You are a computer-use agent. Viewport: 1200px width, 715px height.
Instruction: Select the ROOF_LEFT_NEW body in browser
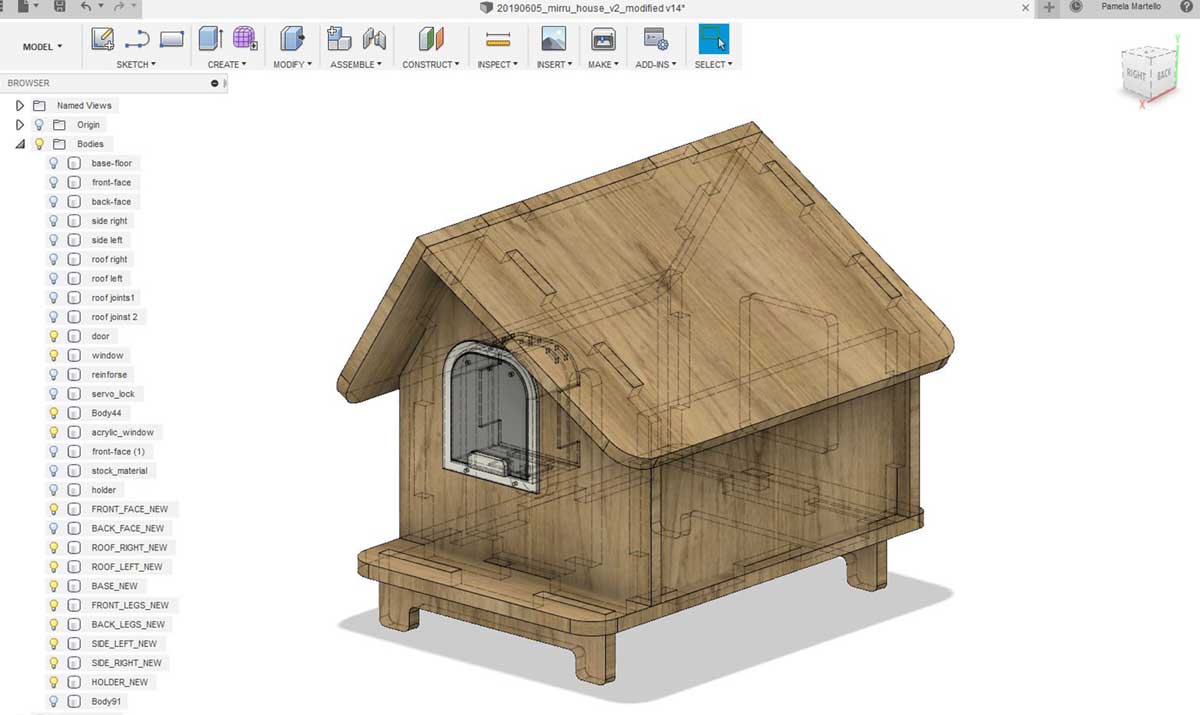tap(126, 567)
